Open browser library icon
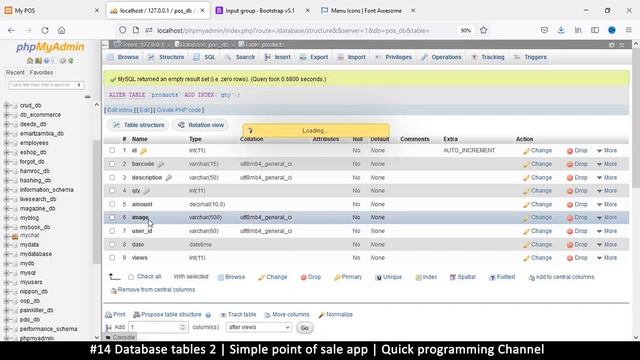Image resolution: width=640 pixels, height=360 pixels. pos(578,30)
